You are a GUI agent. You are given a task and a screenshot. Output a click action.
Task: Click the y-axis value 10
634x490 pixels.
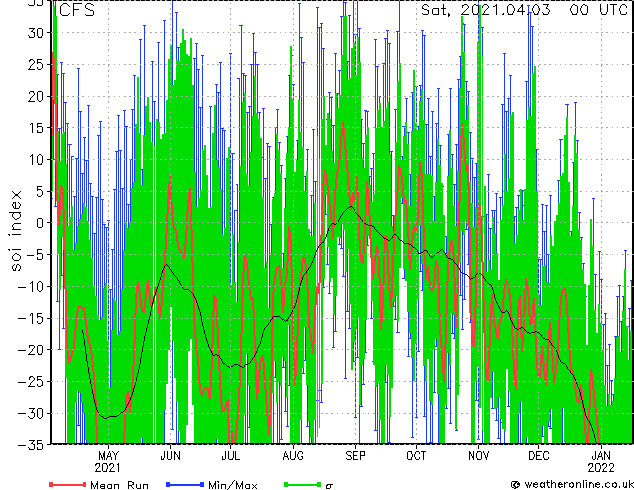click(35, 160)
